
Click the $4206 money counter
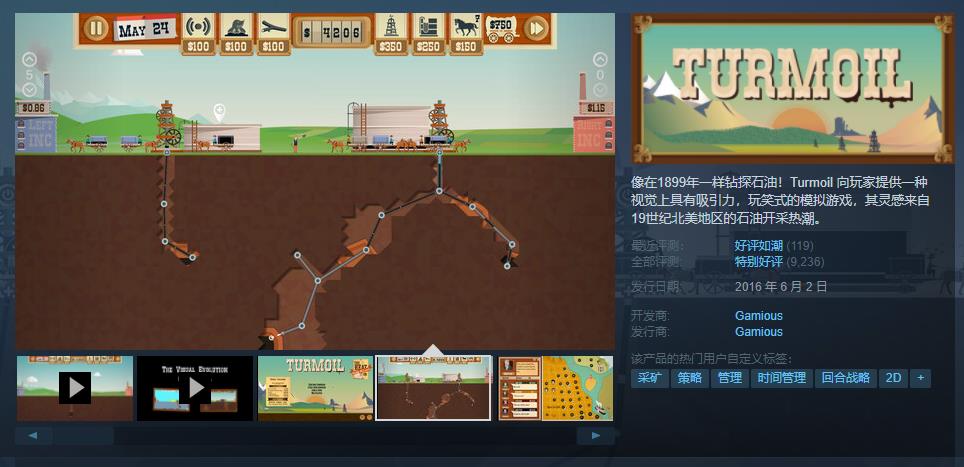[x=332, y=32]
